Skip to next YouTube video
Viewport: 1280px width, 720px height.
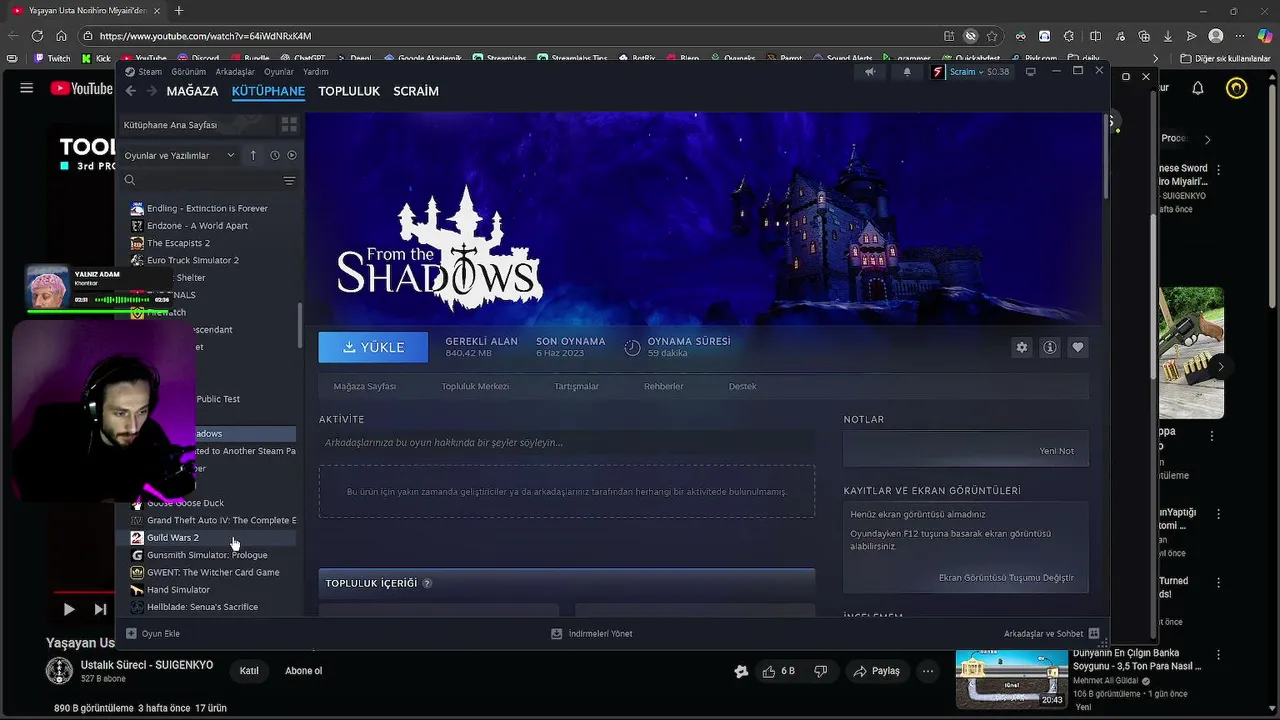click(100, 609)
